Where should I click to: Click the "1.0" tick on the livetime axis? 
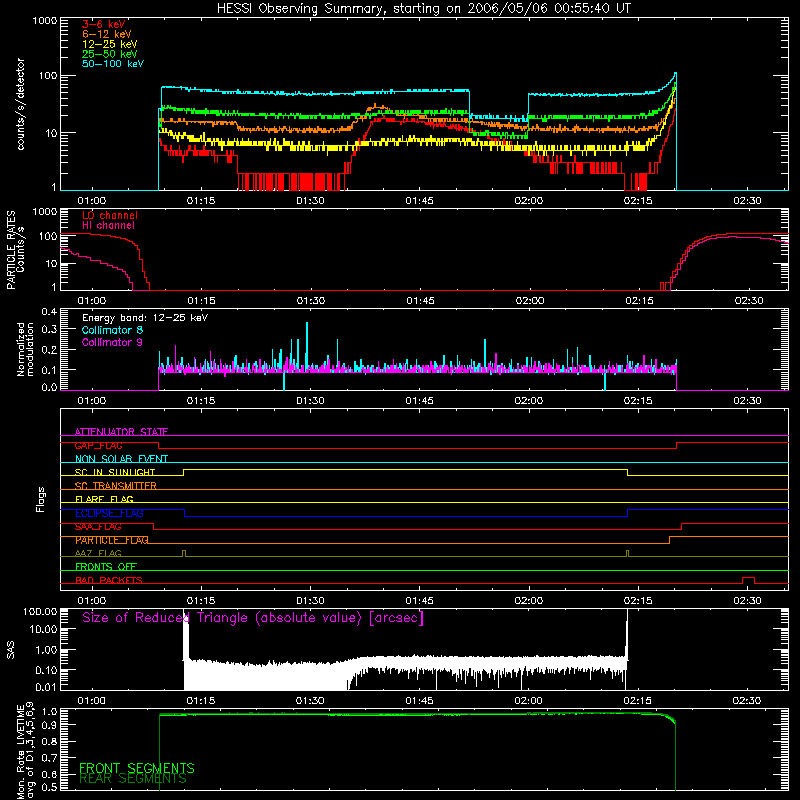pyautogui.click(x=49, y=711)
